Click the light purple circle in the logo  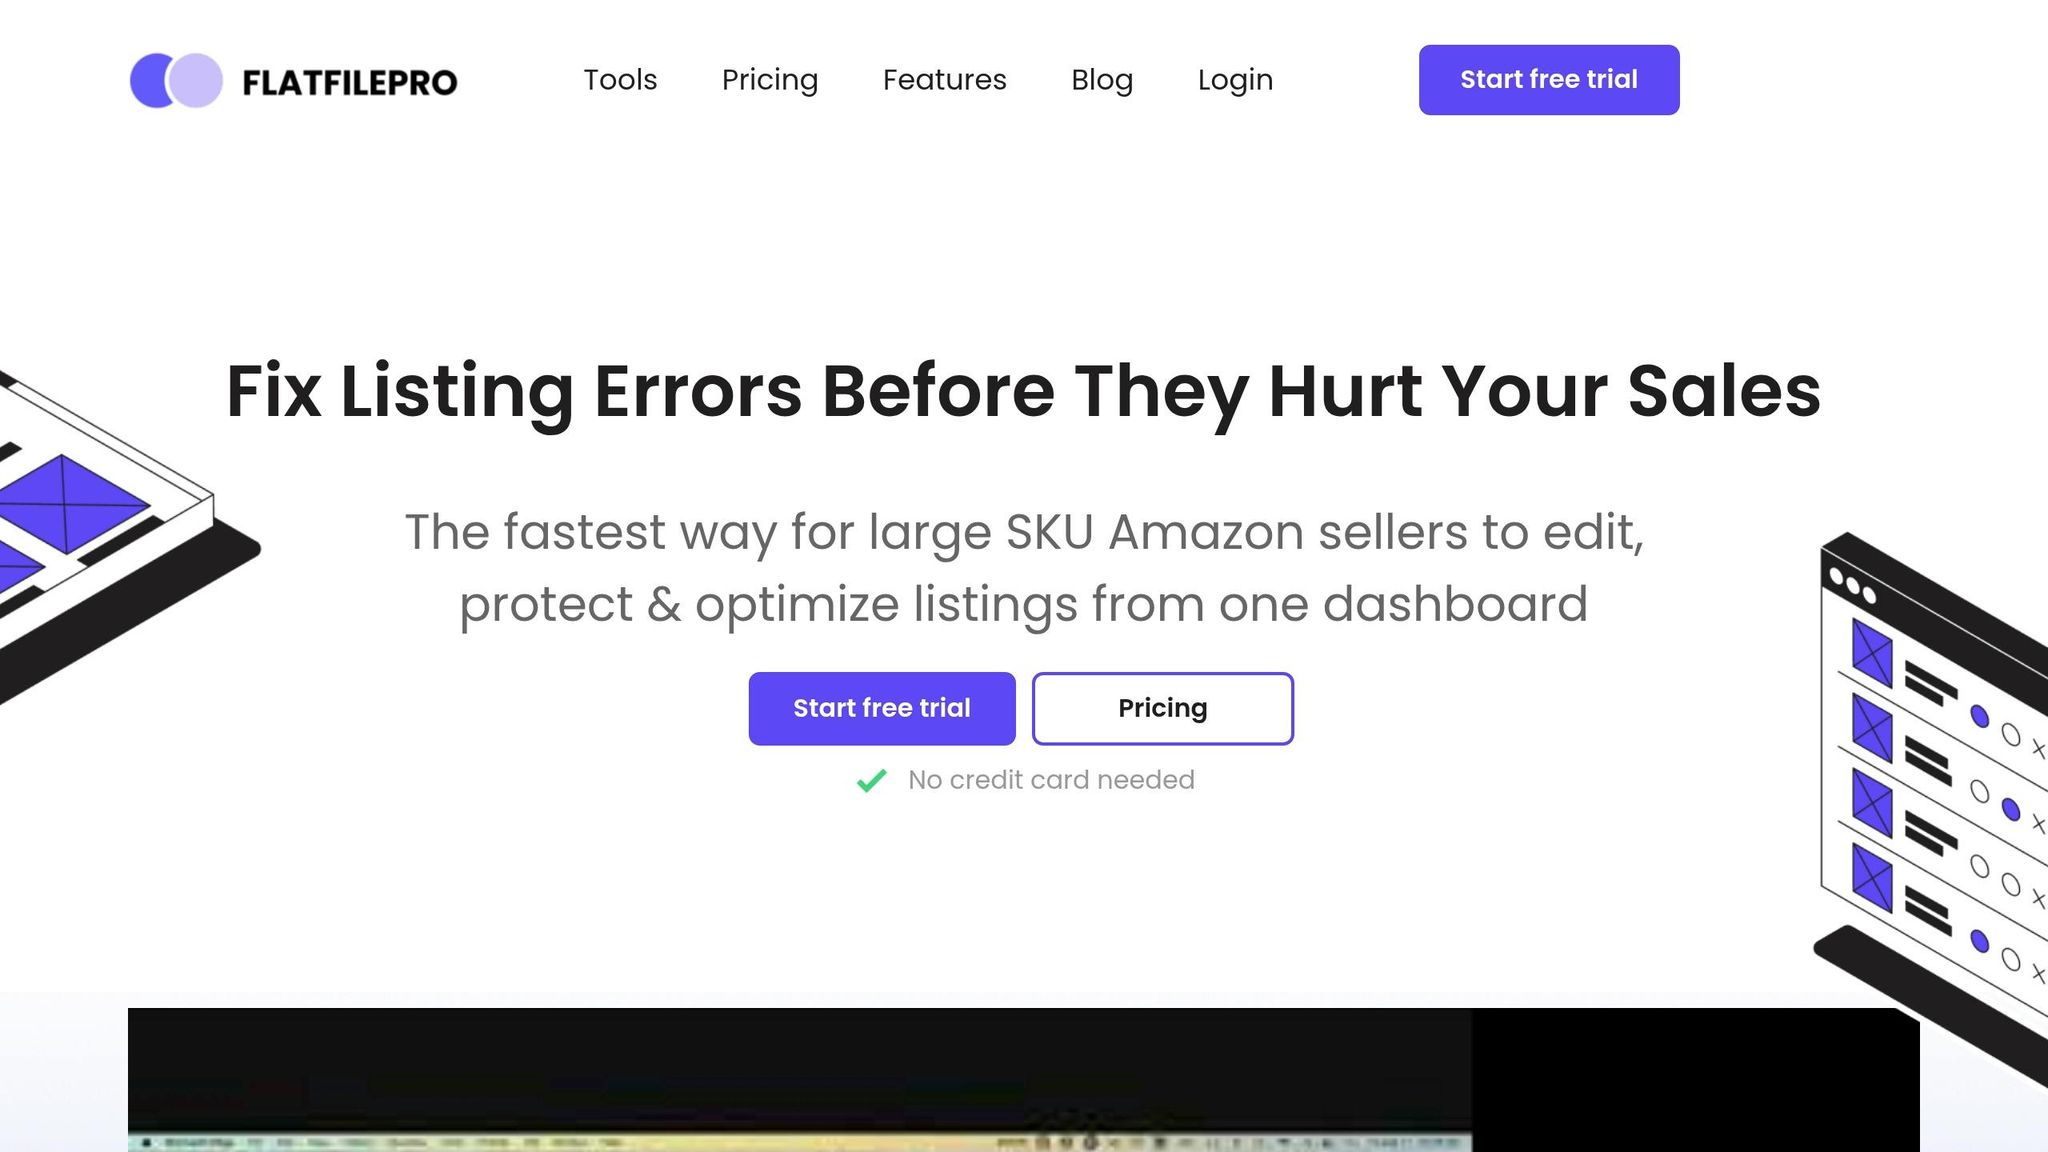coord(195,80)
